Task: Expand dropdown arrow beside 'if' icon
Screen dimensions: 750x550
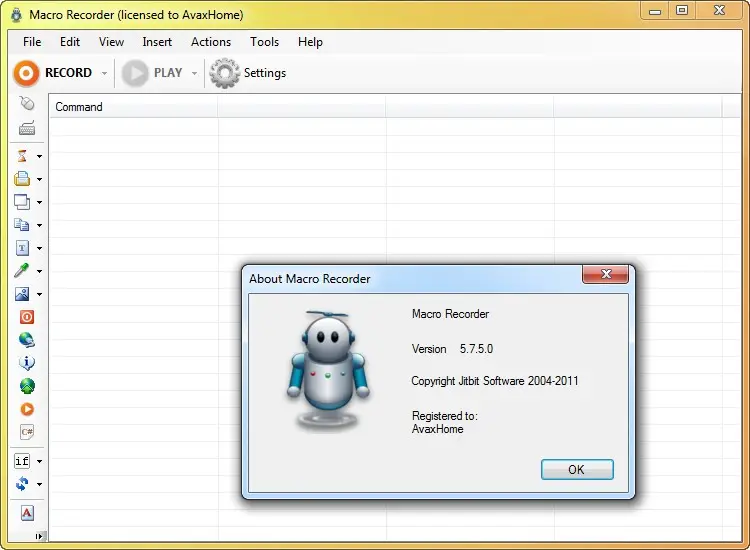Action: 39,462
